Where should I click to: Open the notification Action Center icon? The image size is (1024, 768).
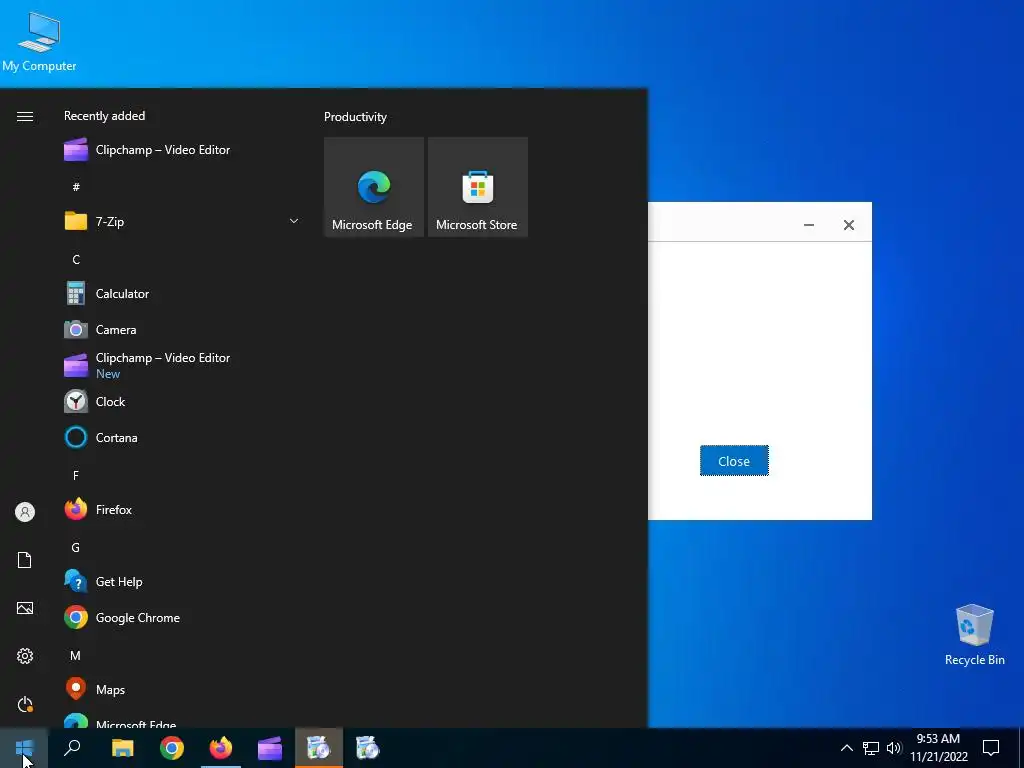(x=991, y=748)
